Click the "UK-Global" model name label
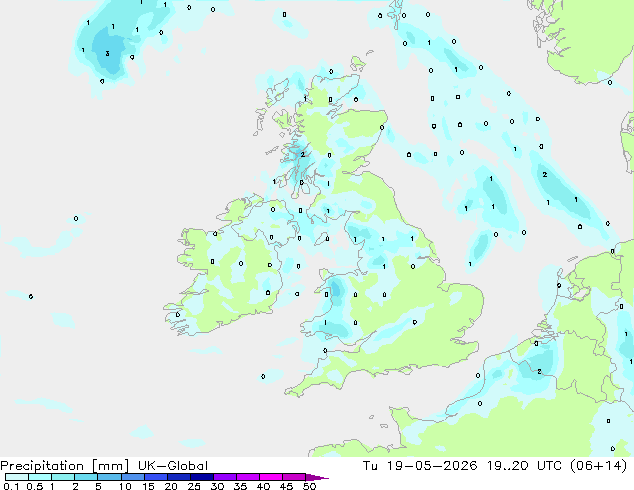The height and width of the screenshot is (490, 634). pos(173,466)
